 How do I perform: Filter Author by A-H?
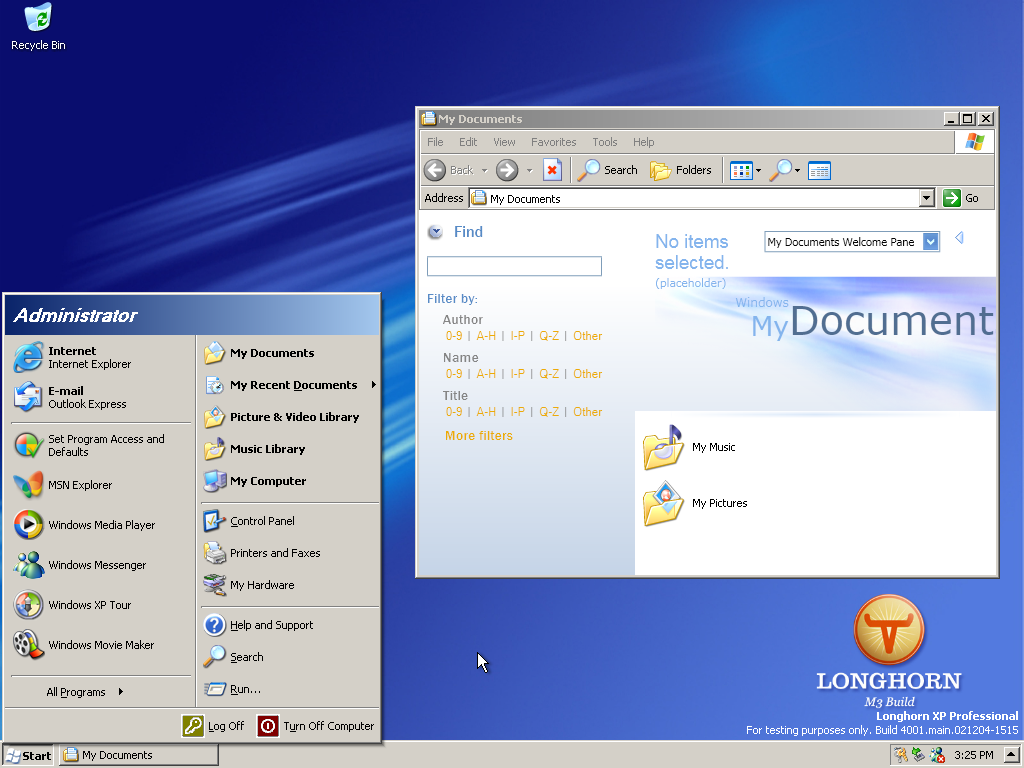(x=486, y=336)
